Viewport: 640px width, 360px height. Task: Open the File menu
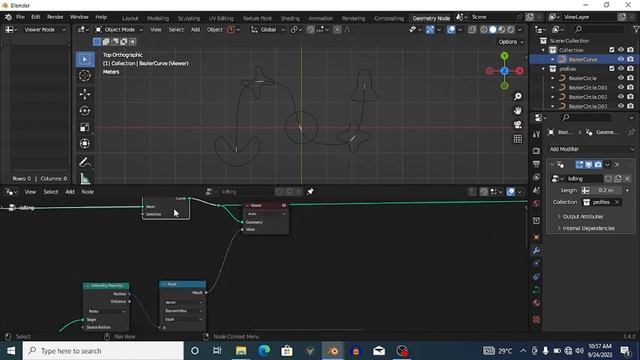(20, 17)
